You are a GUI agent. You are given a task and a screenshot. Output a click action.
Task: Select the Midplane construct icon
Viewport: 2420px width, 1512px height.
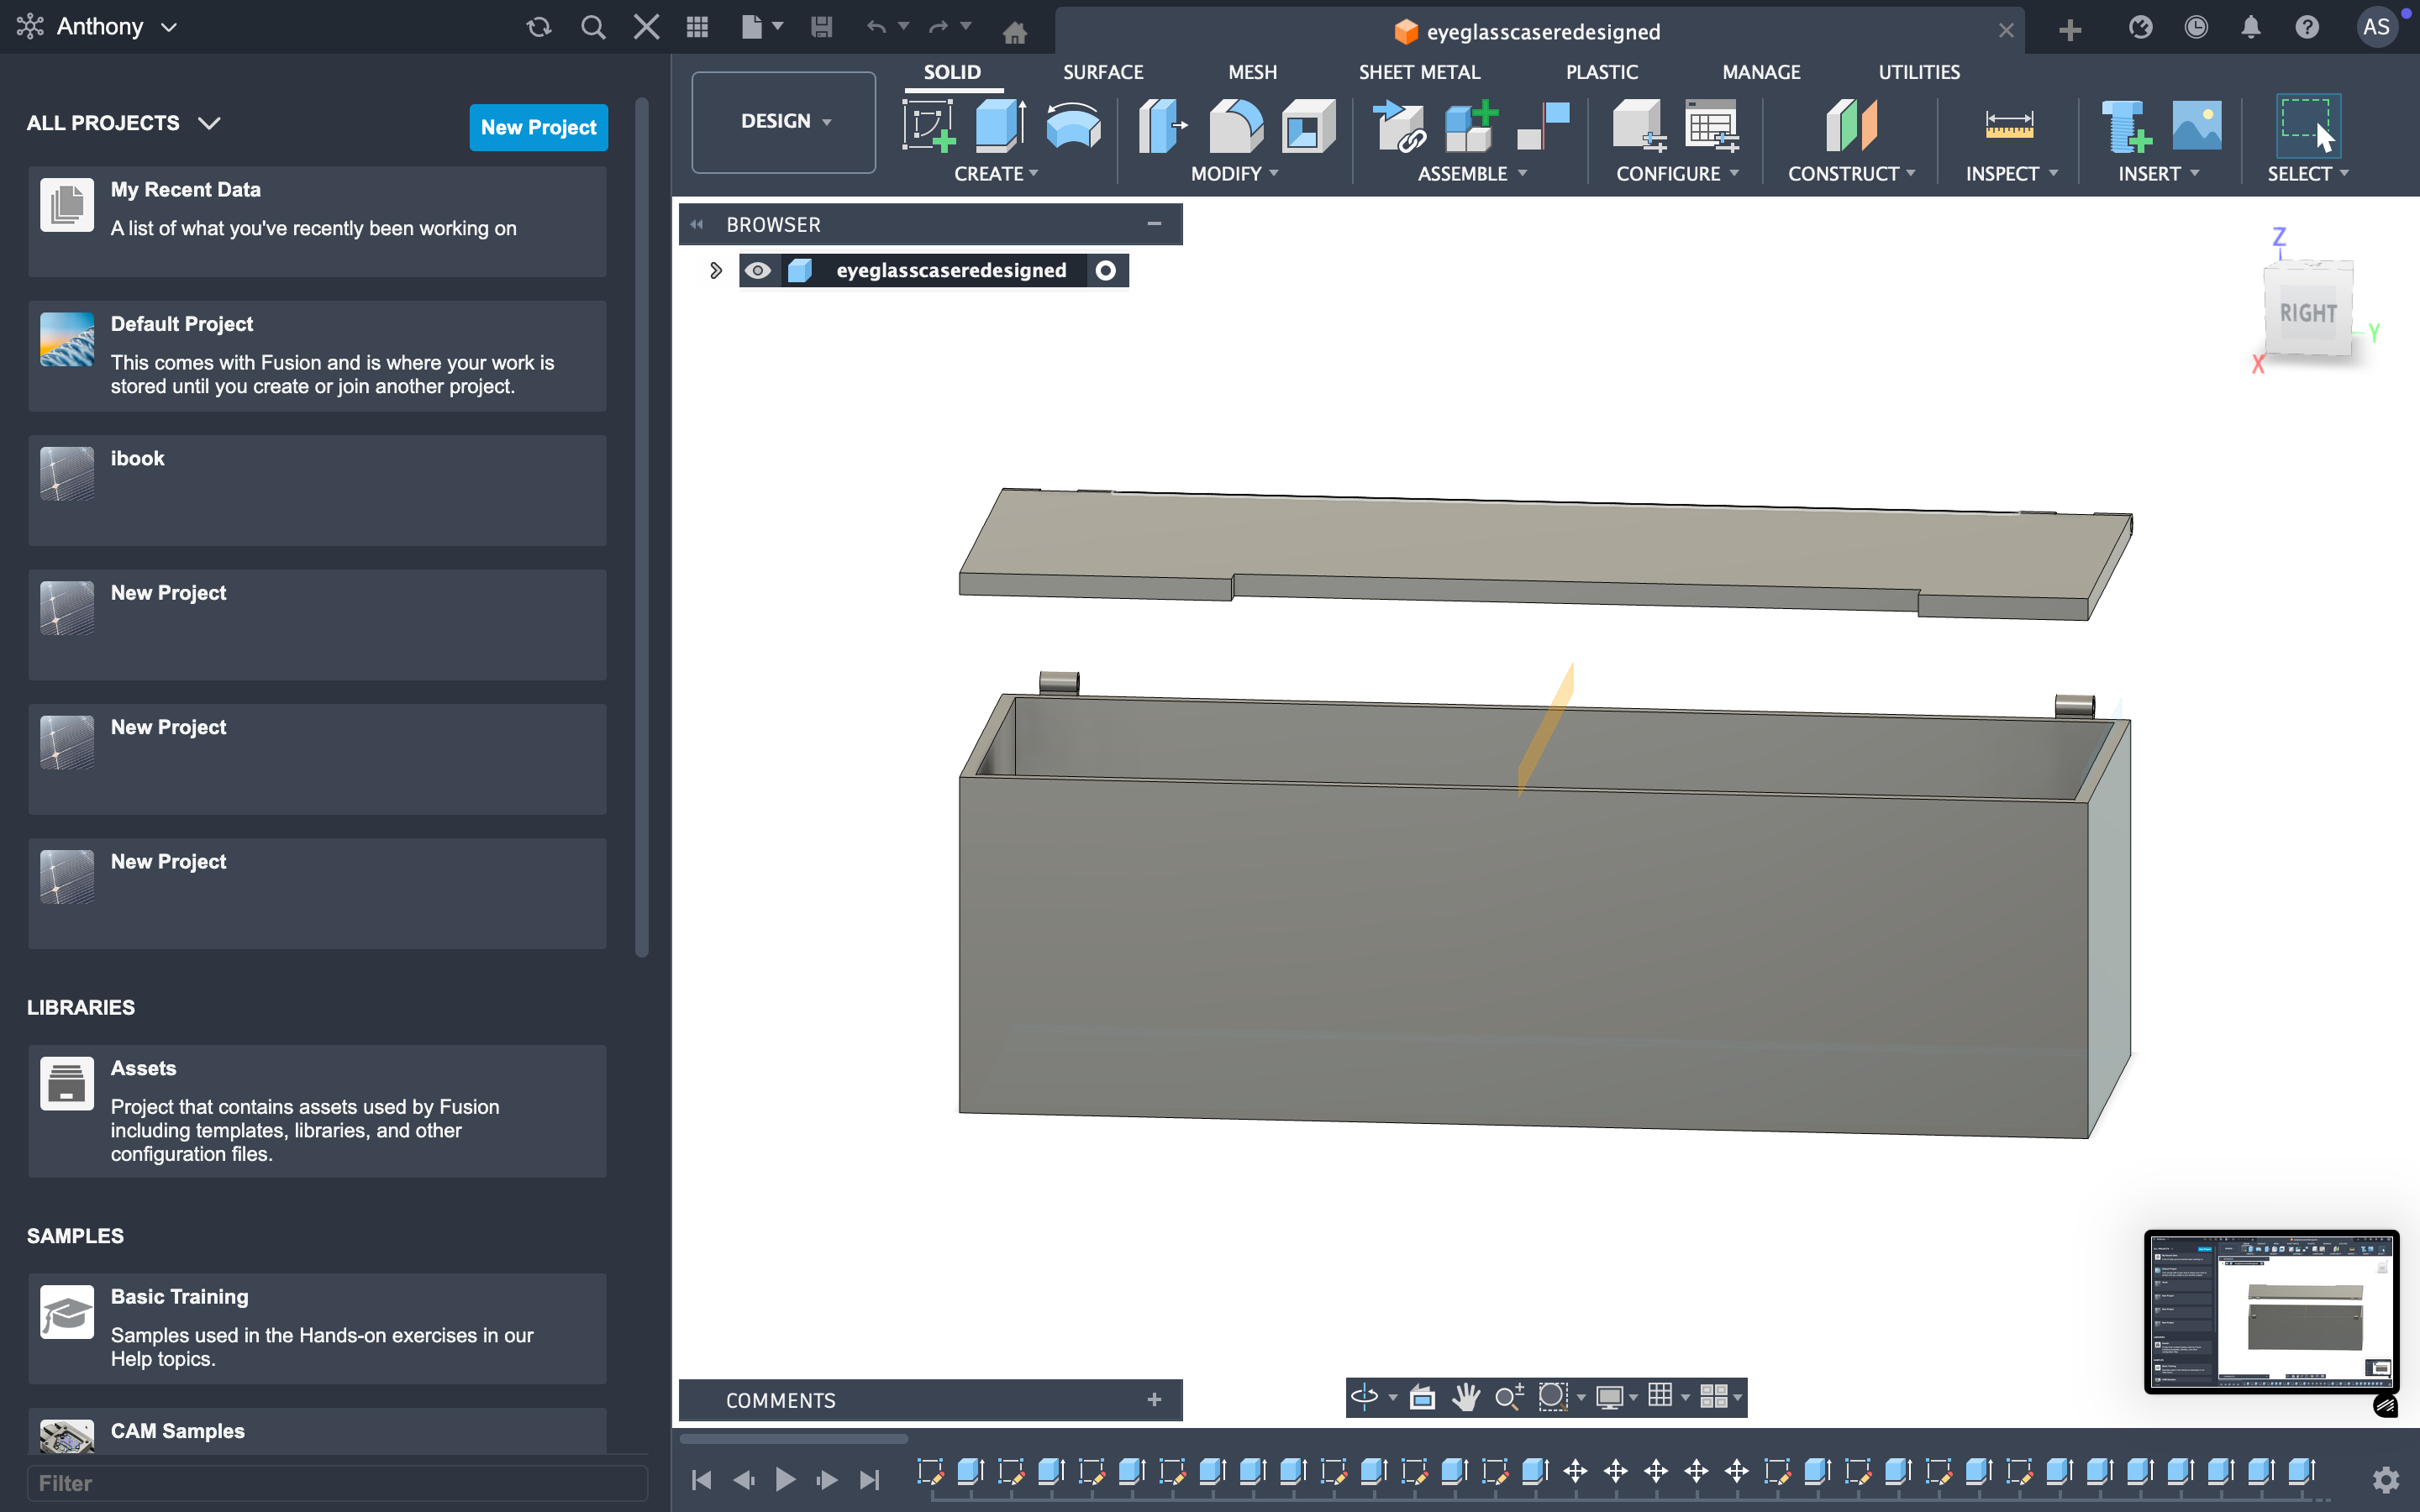(x=1850, y=126)
